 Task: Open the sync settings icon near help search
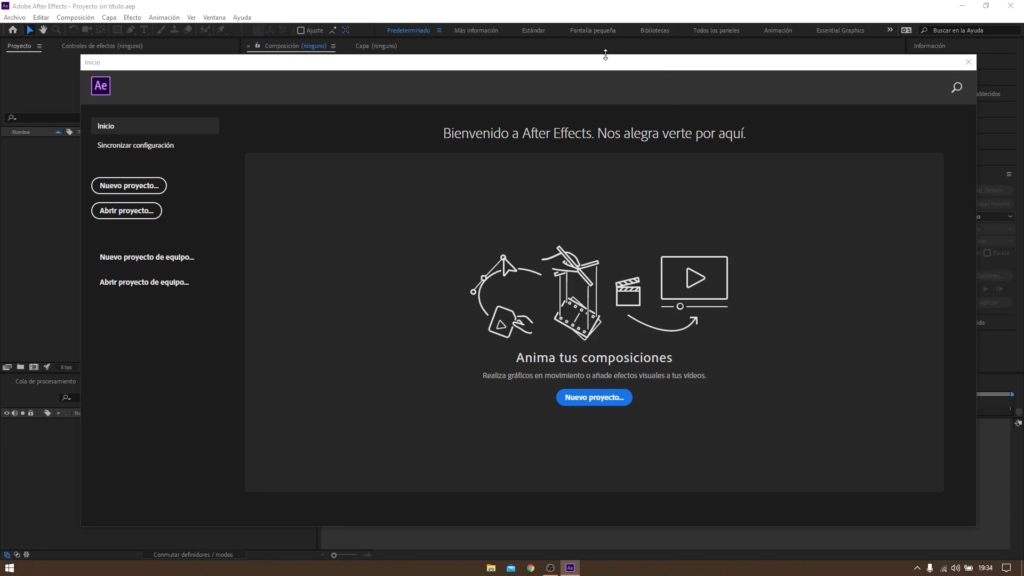[x=906, y=30]
